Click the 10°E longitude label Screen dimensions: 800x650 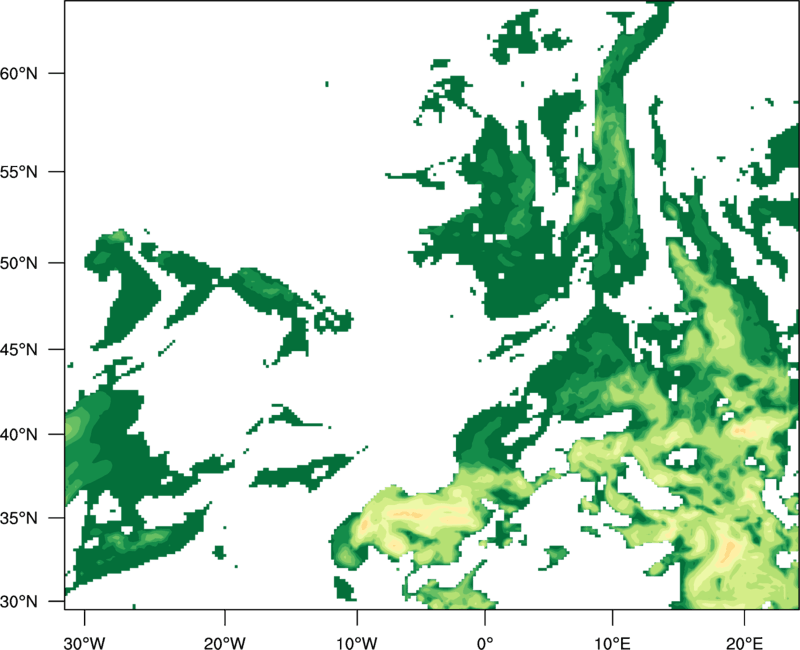tap(612, 643)
